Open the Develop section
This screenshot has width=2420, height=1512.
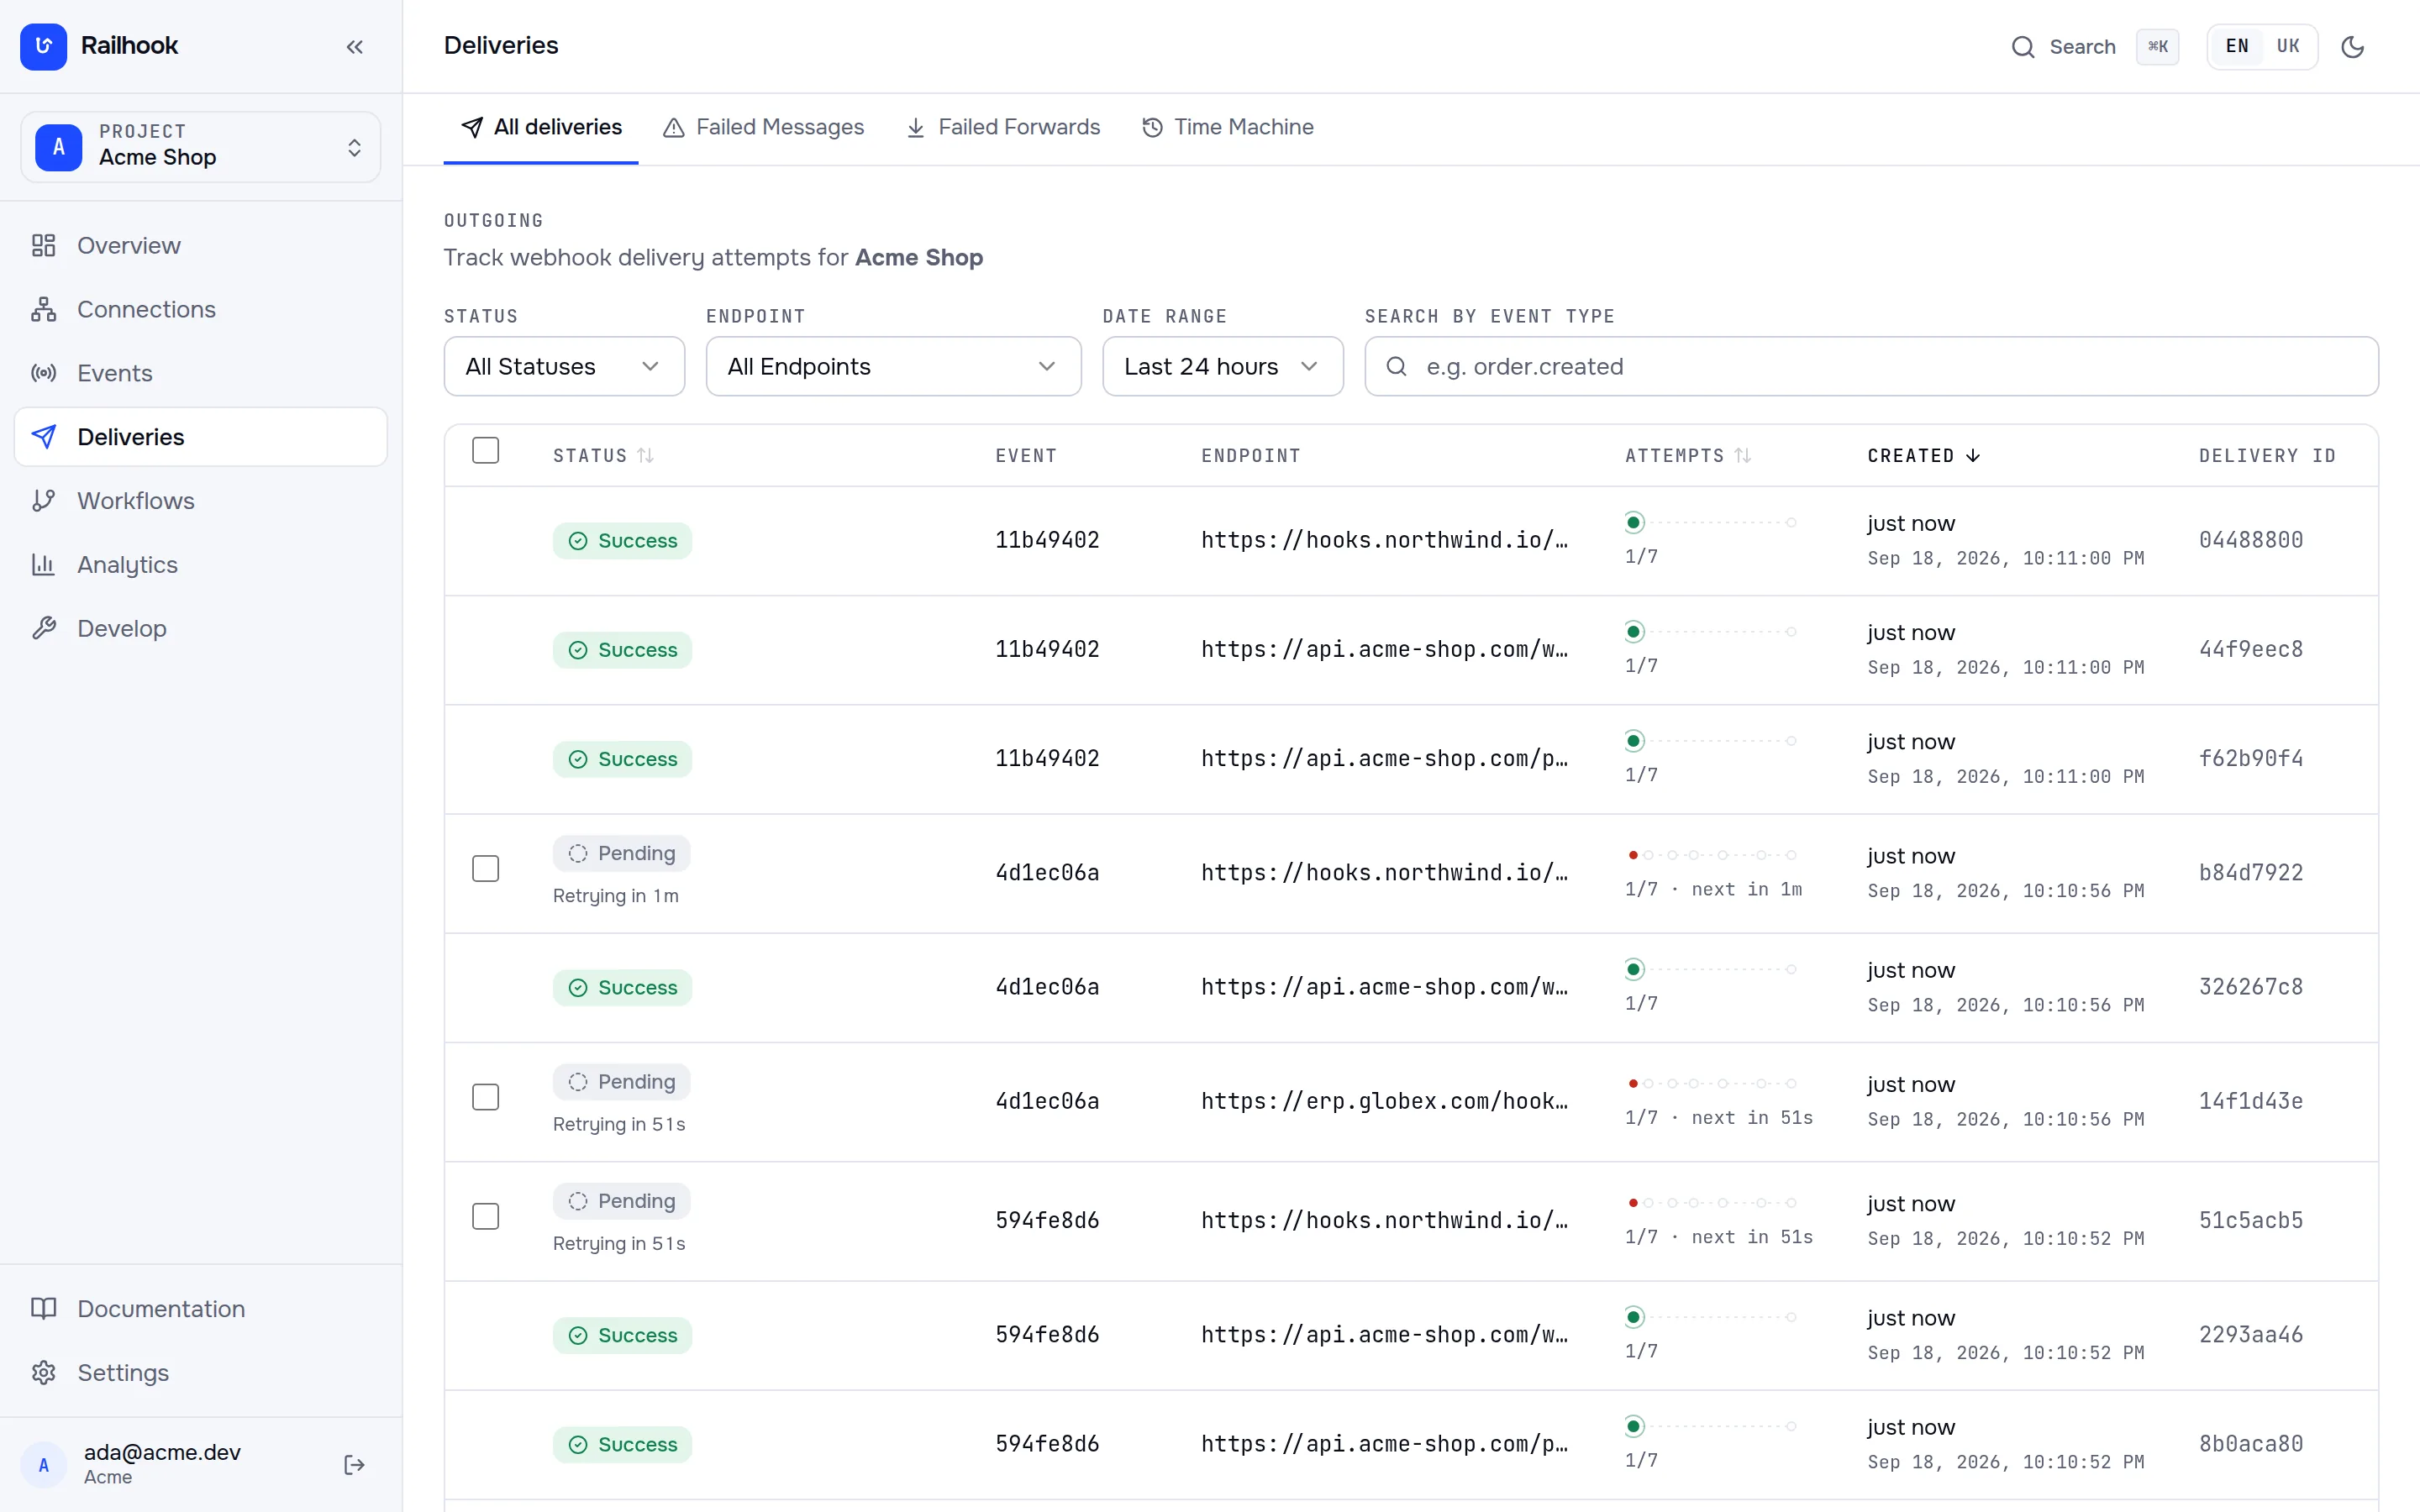pos(200,628)
